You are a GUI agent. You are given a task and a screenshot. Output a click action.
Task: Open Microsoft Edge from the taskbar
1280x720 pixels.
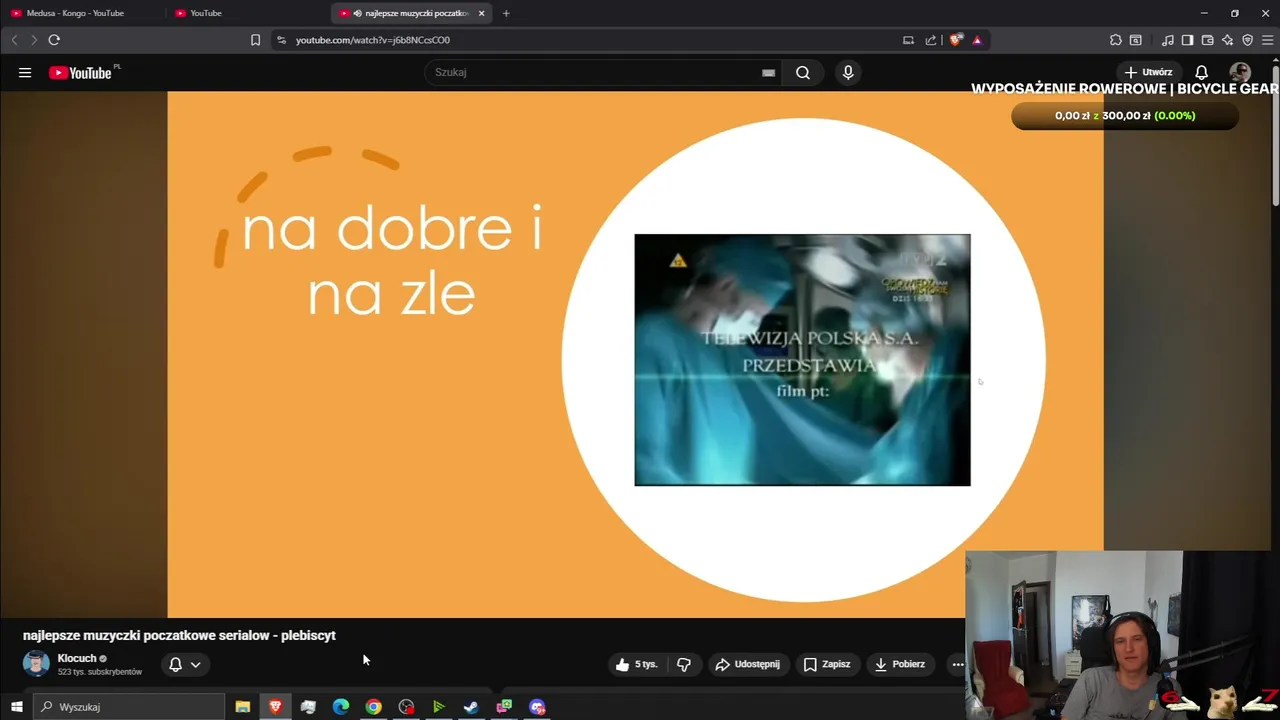(x=340, y=707)
